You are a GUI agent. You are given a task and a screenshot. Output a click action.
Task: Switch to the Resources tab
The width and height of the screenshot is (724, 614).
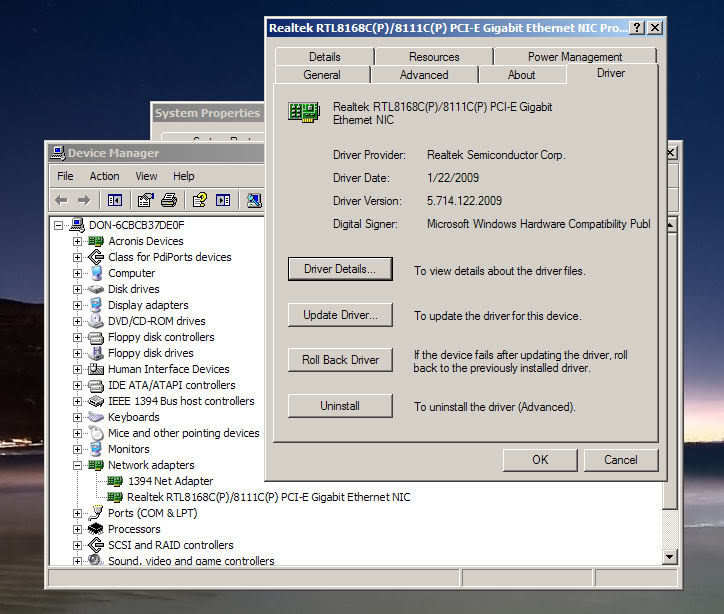pos(434,57)
